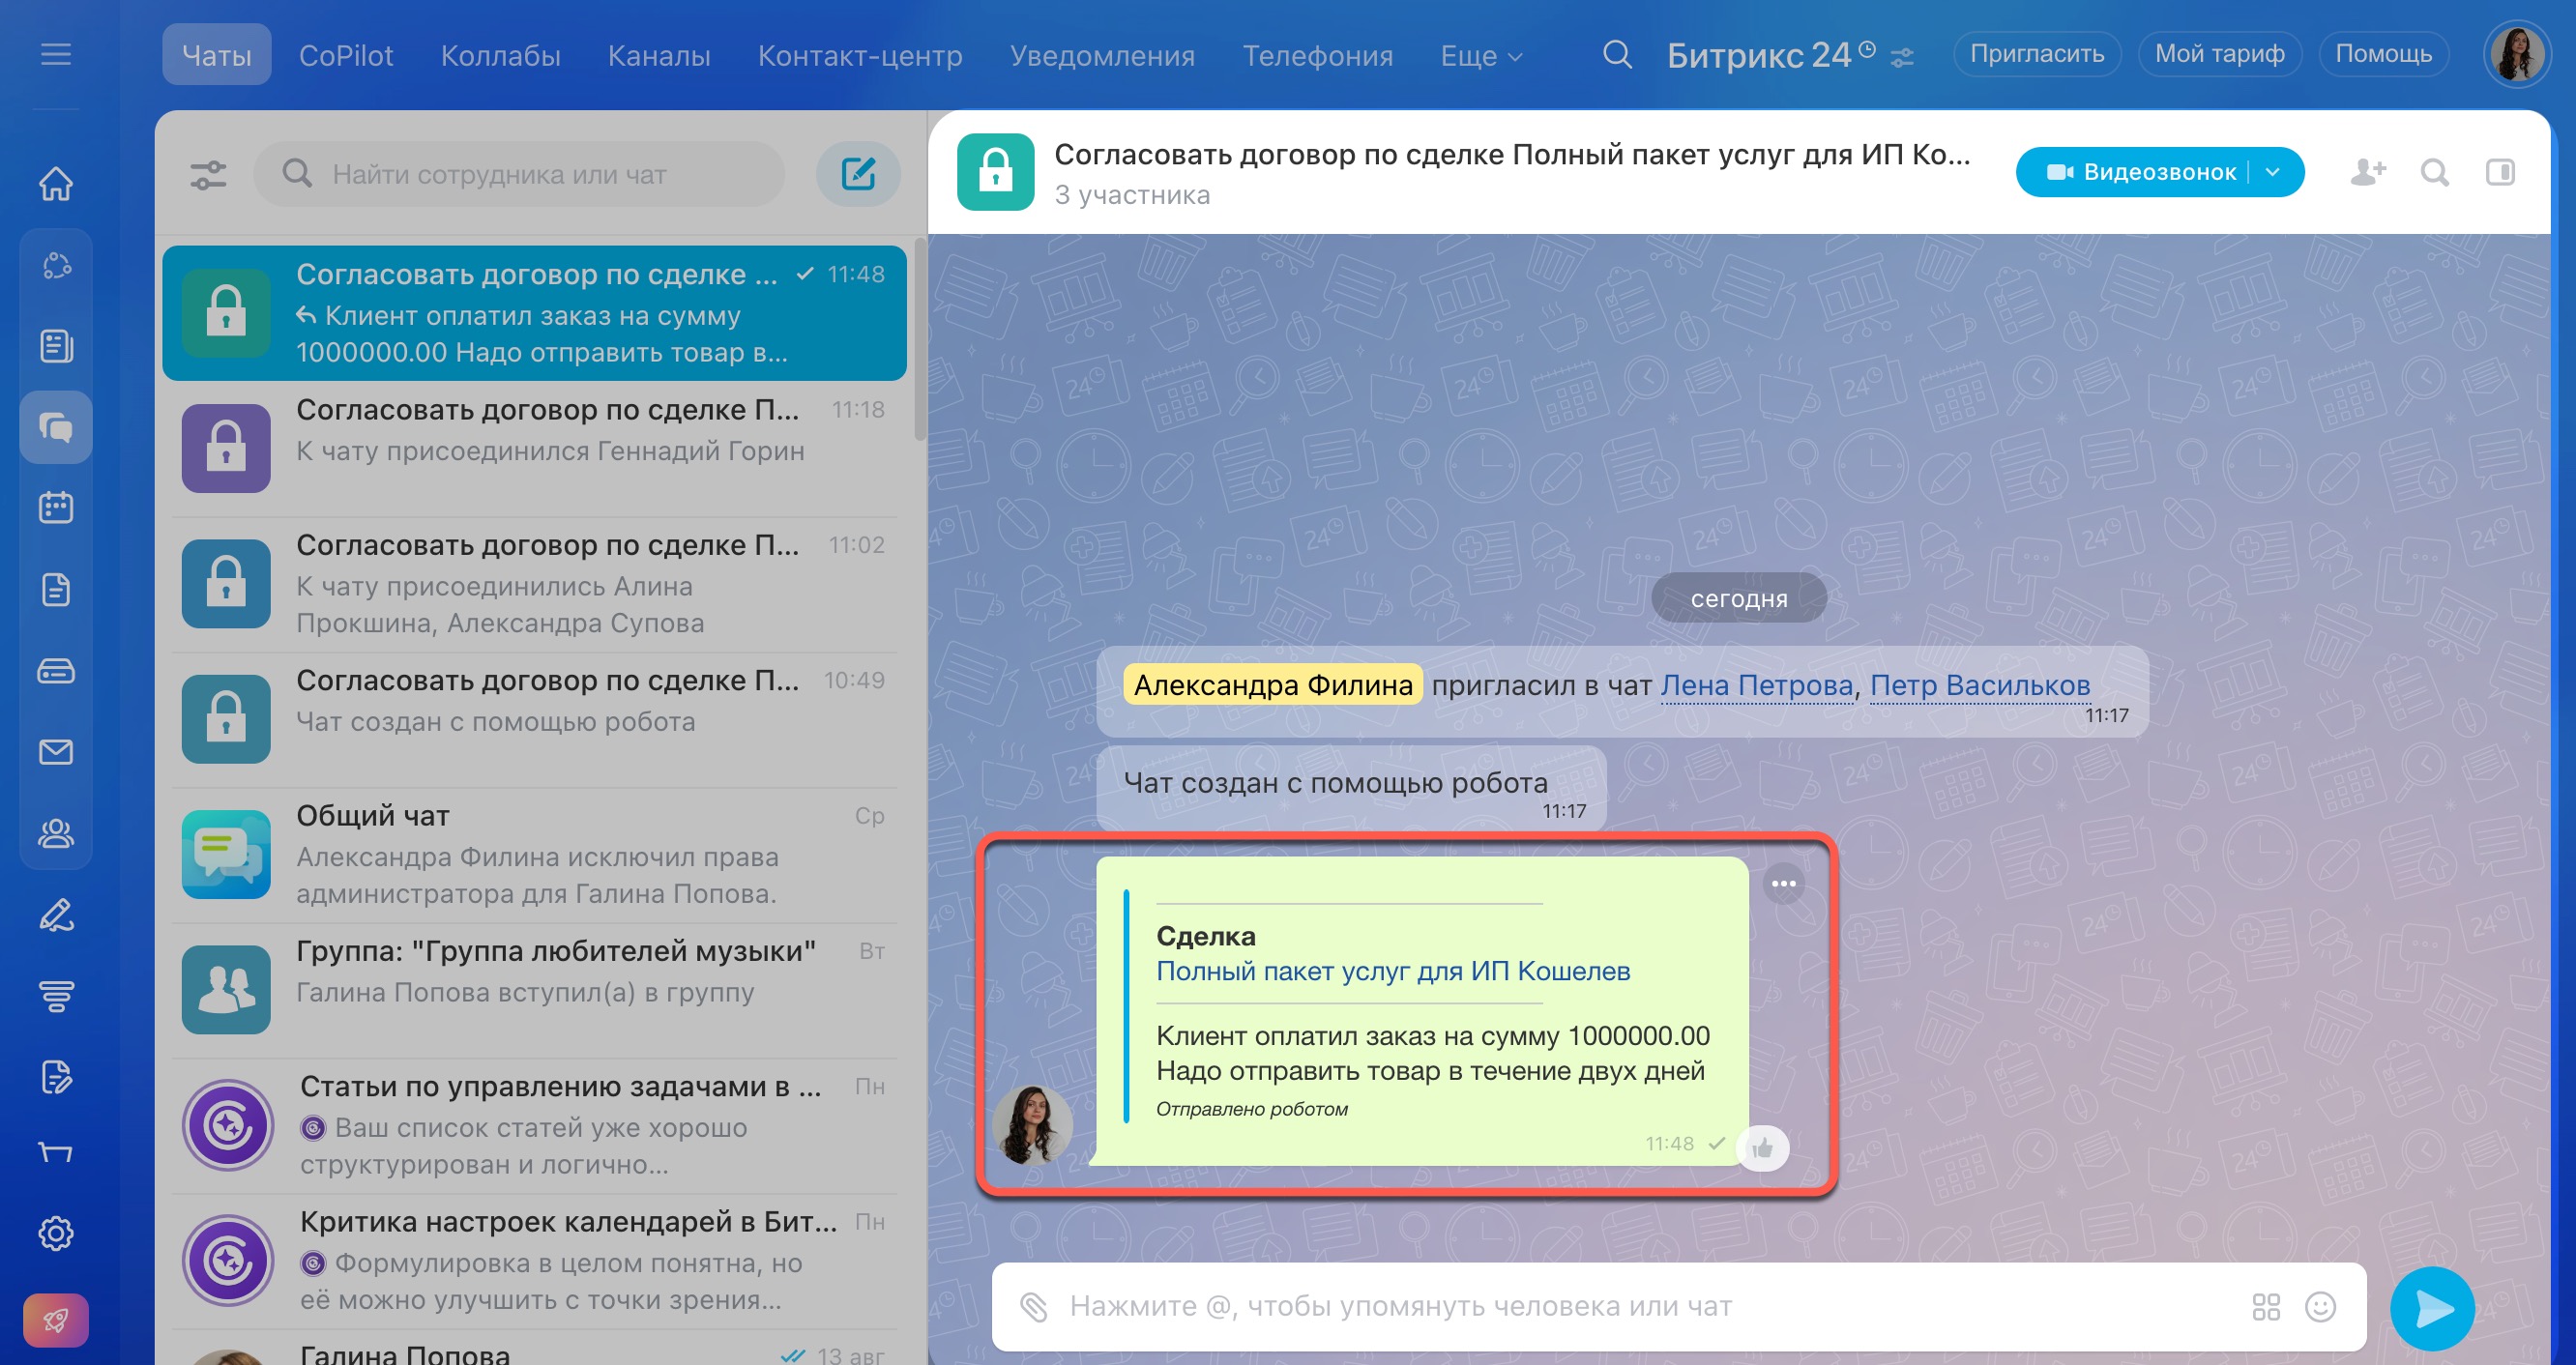
Task: Expand the Видеозвонок call options arrow
Action: (x=2272, y=172)
